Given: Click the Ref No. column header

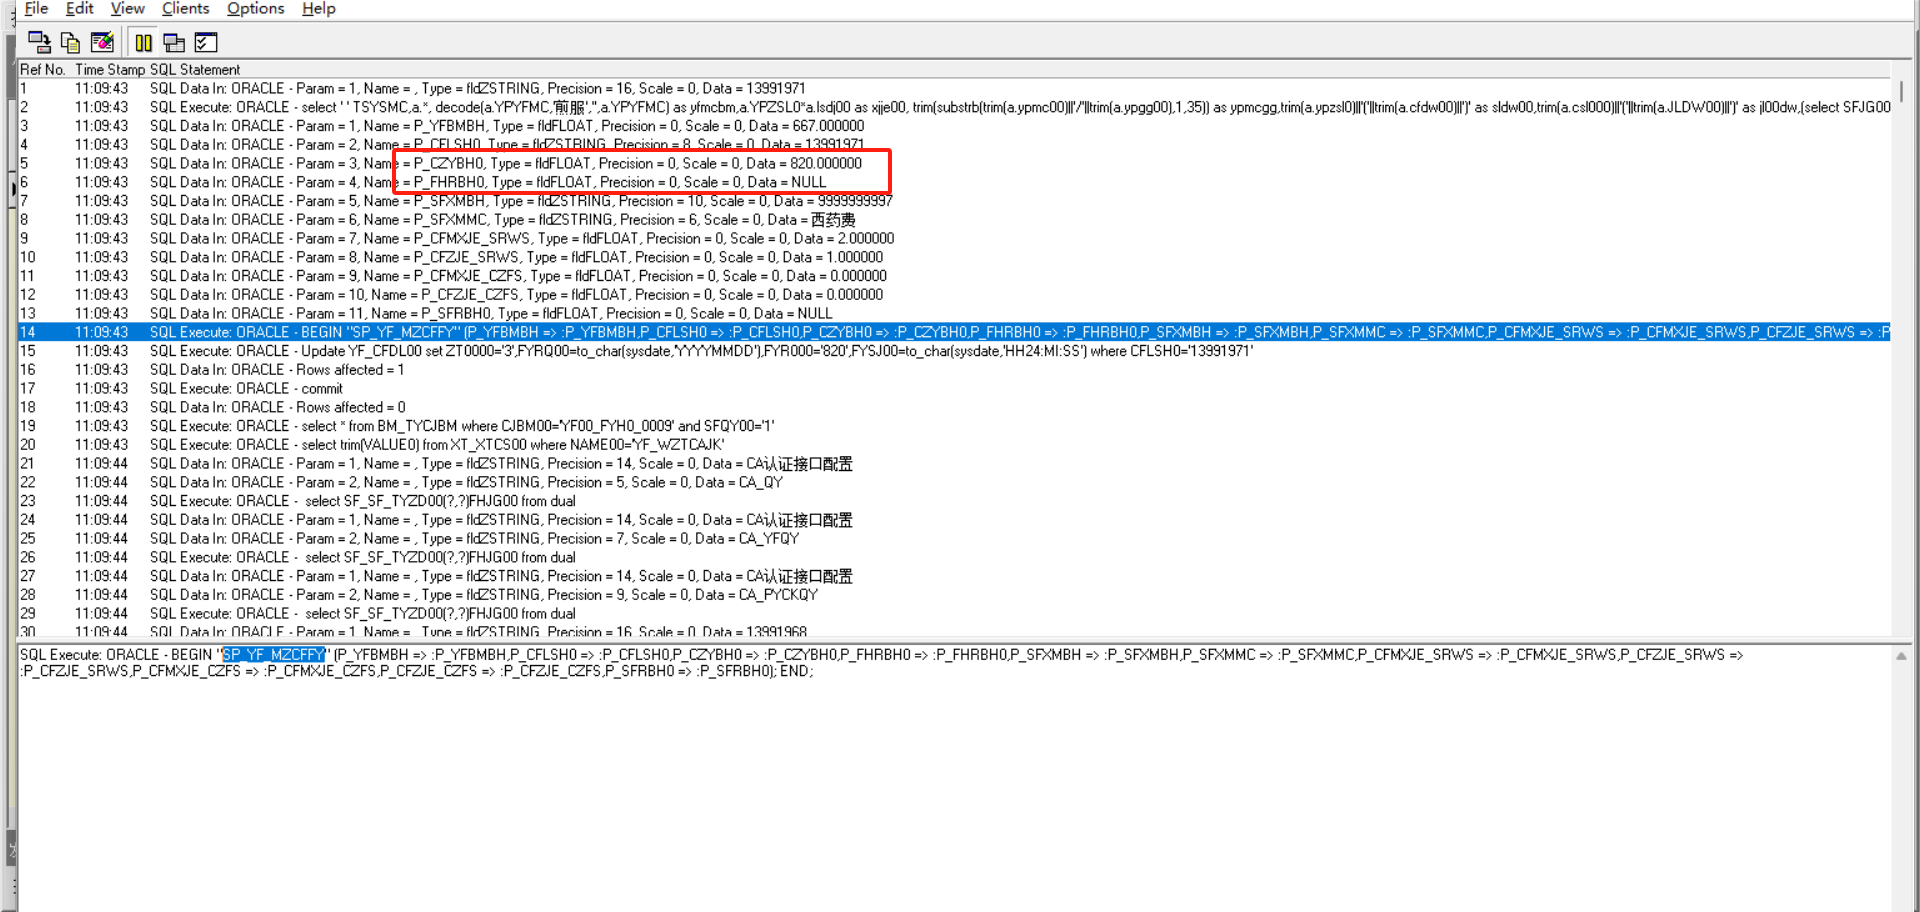Looking at the screenshot, I should pos(42,70).
